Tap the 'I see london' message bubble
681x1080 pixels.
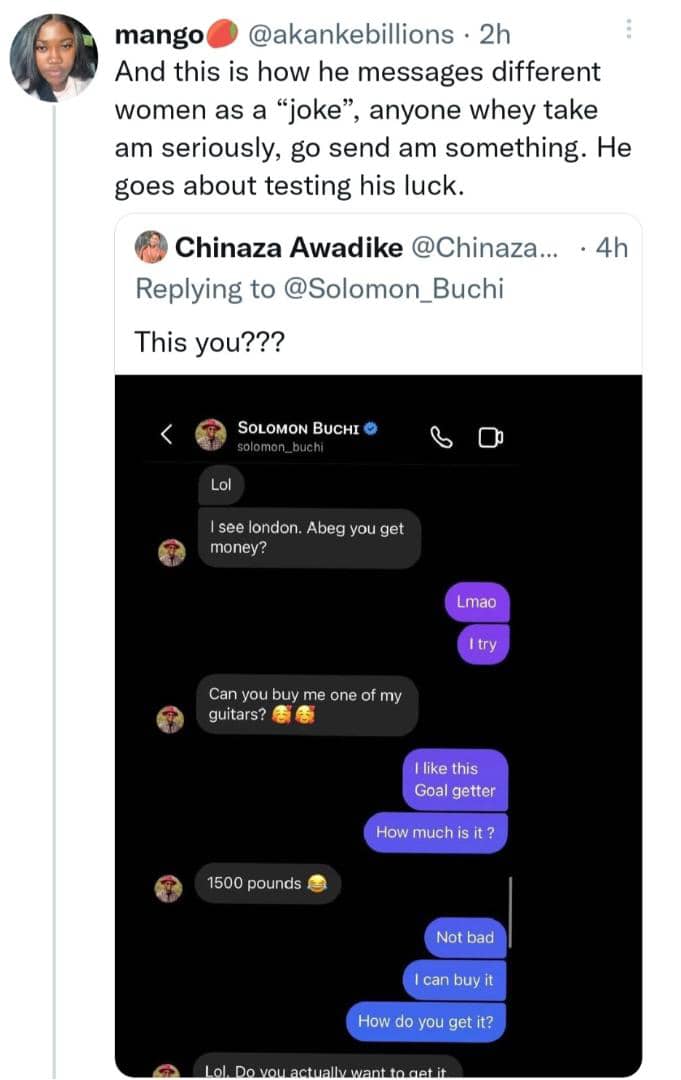(308, 538)
